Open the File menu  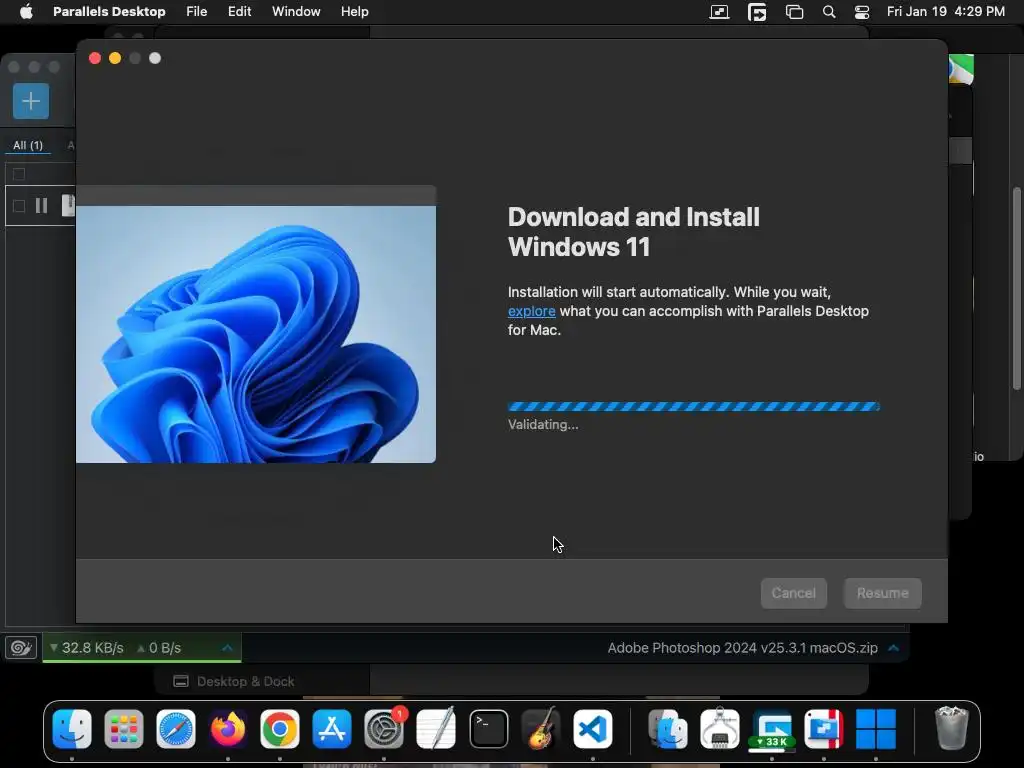click(x=197, y=12)
